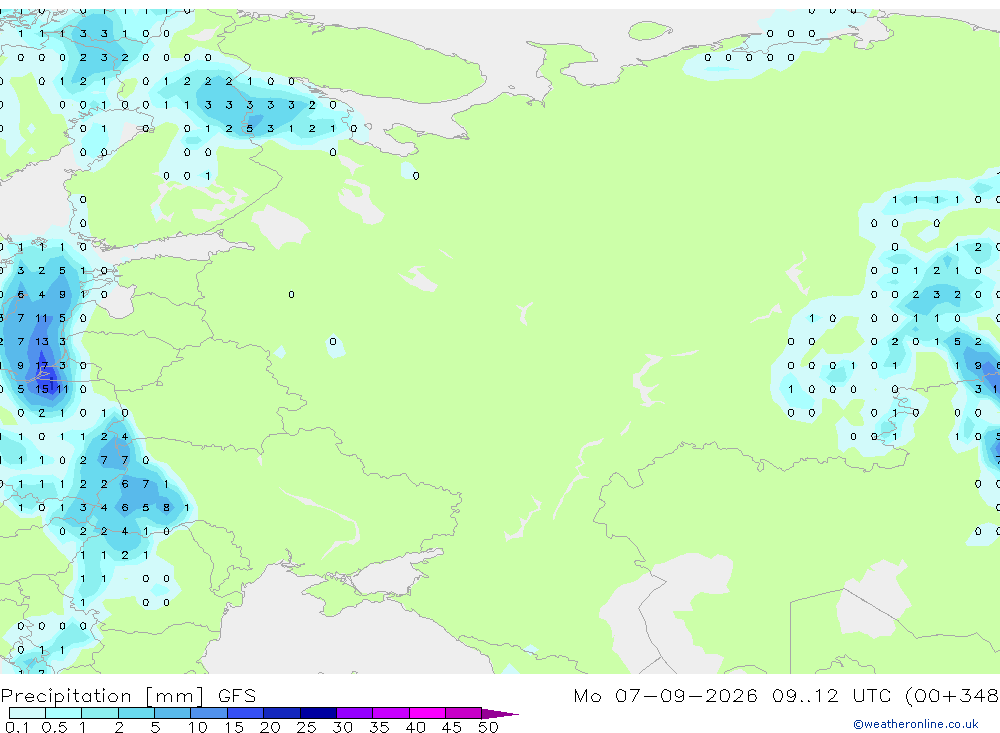Click the legend label "25"

click(x=306, y=727)
